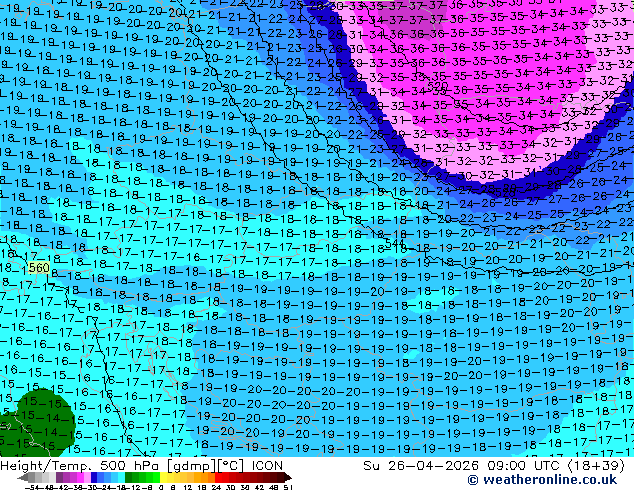Viewport: 634px width, 490px height.
Task: Click the bright red legend color swatch
Action: (218, 477)
